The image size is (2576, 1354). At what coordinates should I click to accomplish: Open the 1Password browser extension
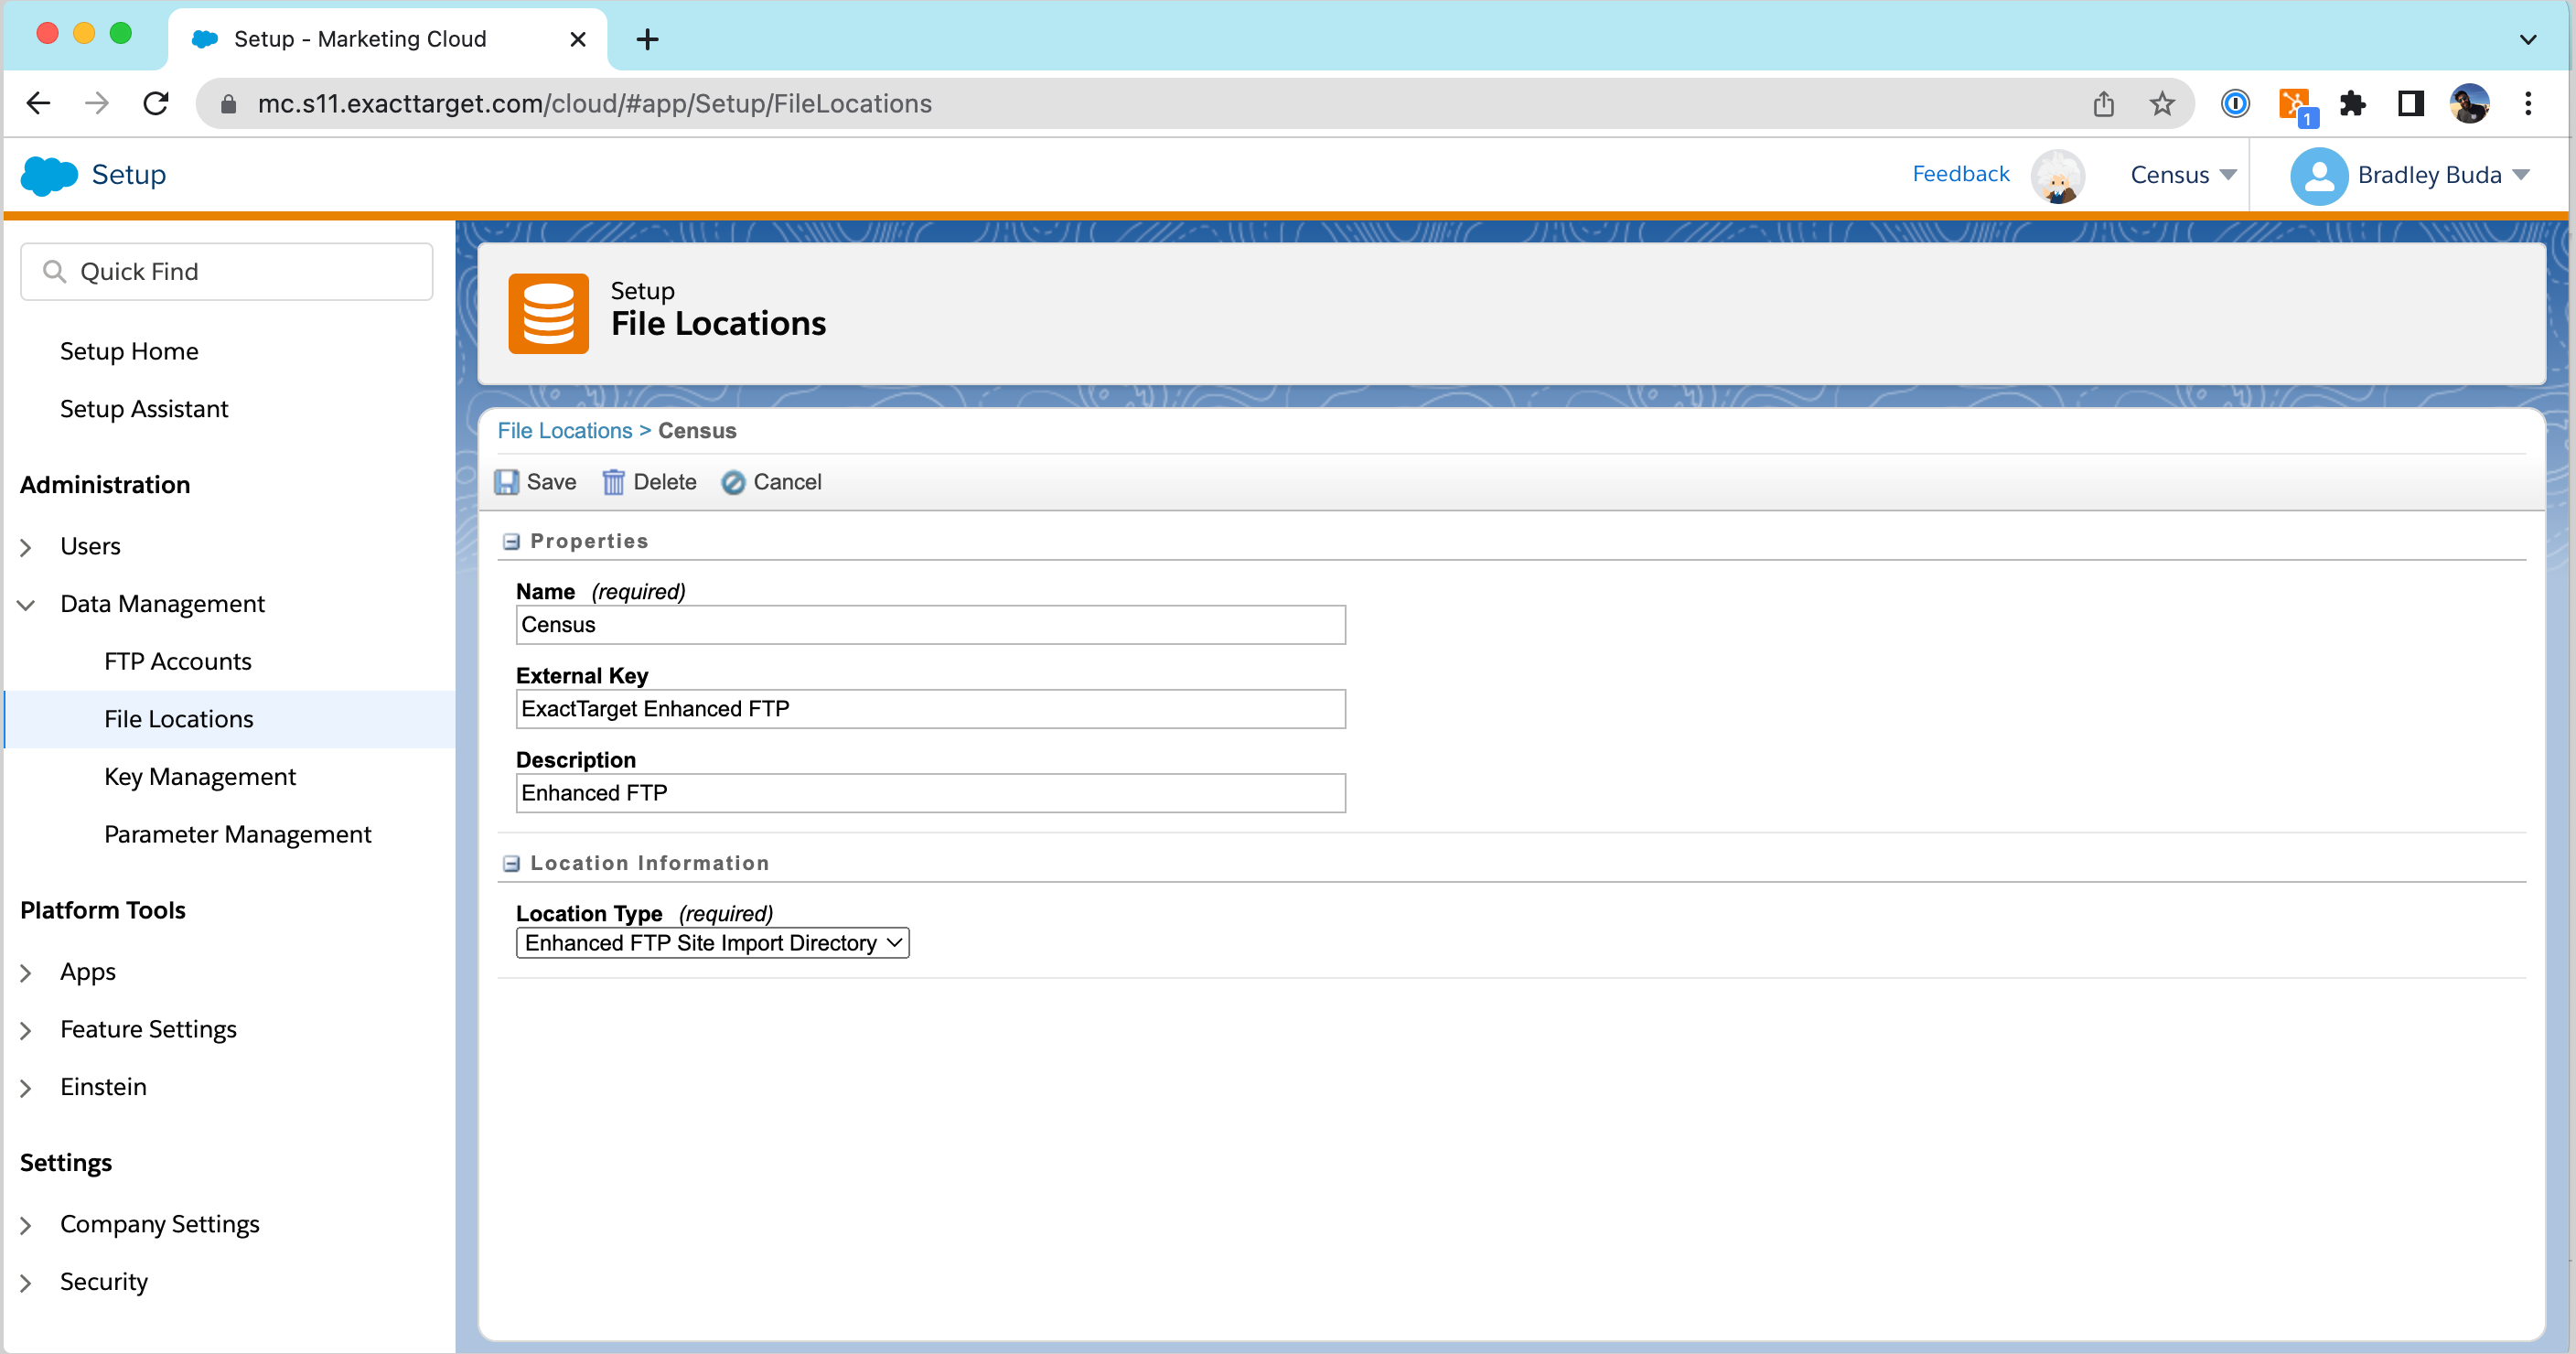click(x=2234, y=103)
